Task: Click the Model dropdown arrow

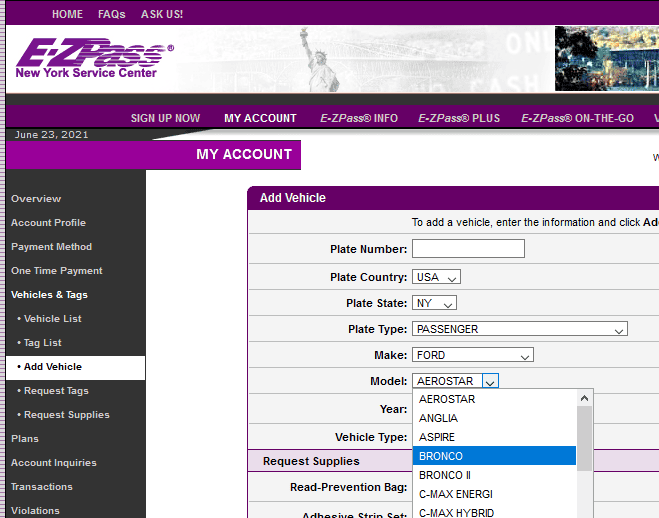Action: click(490, 381)
